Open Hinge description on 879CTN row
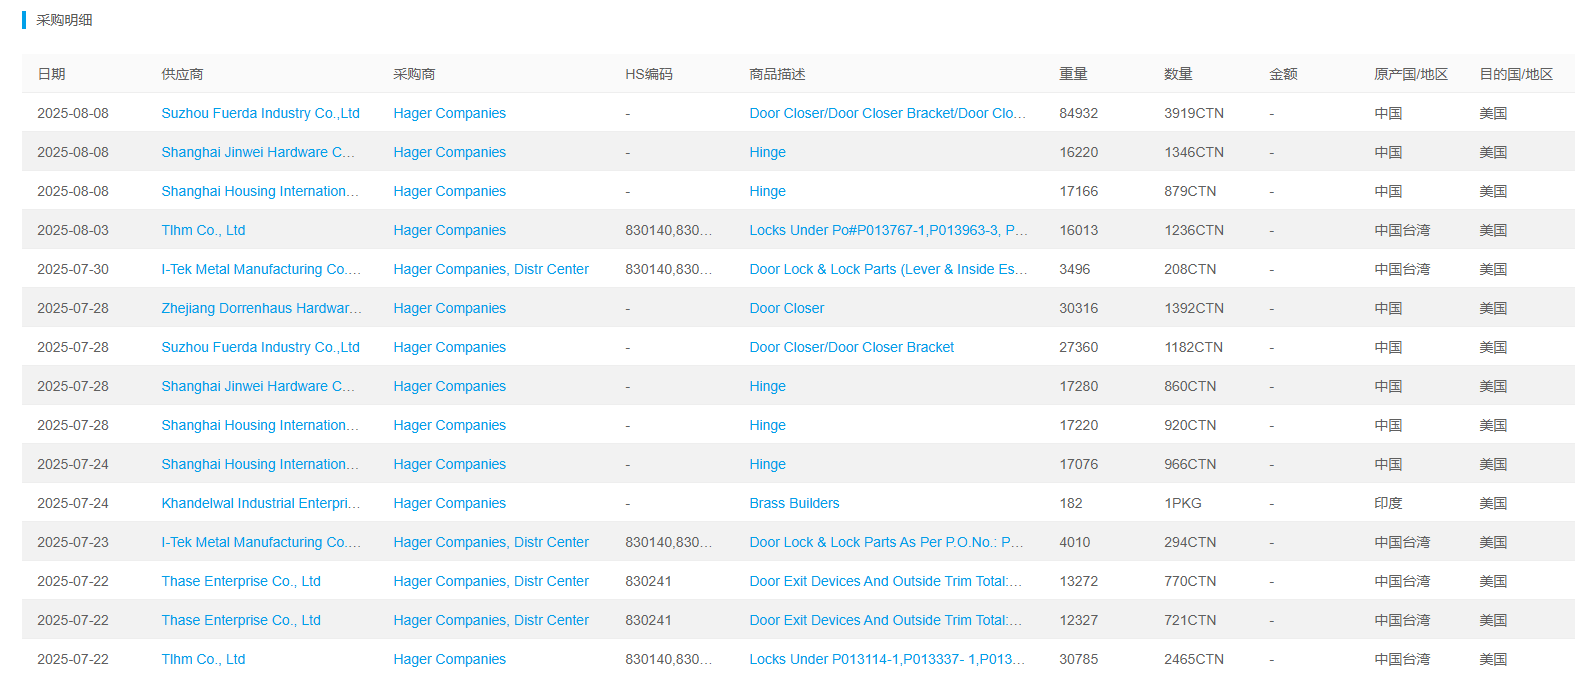1577x675 pixels. [x=767, y=191]
